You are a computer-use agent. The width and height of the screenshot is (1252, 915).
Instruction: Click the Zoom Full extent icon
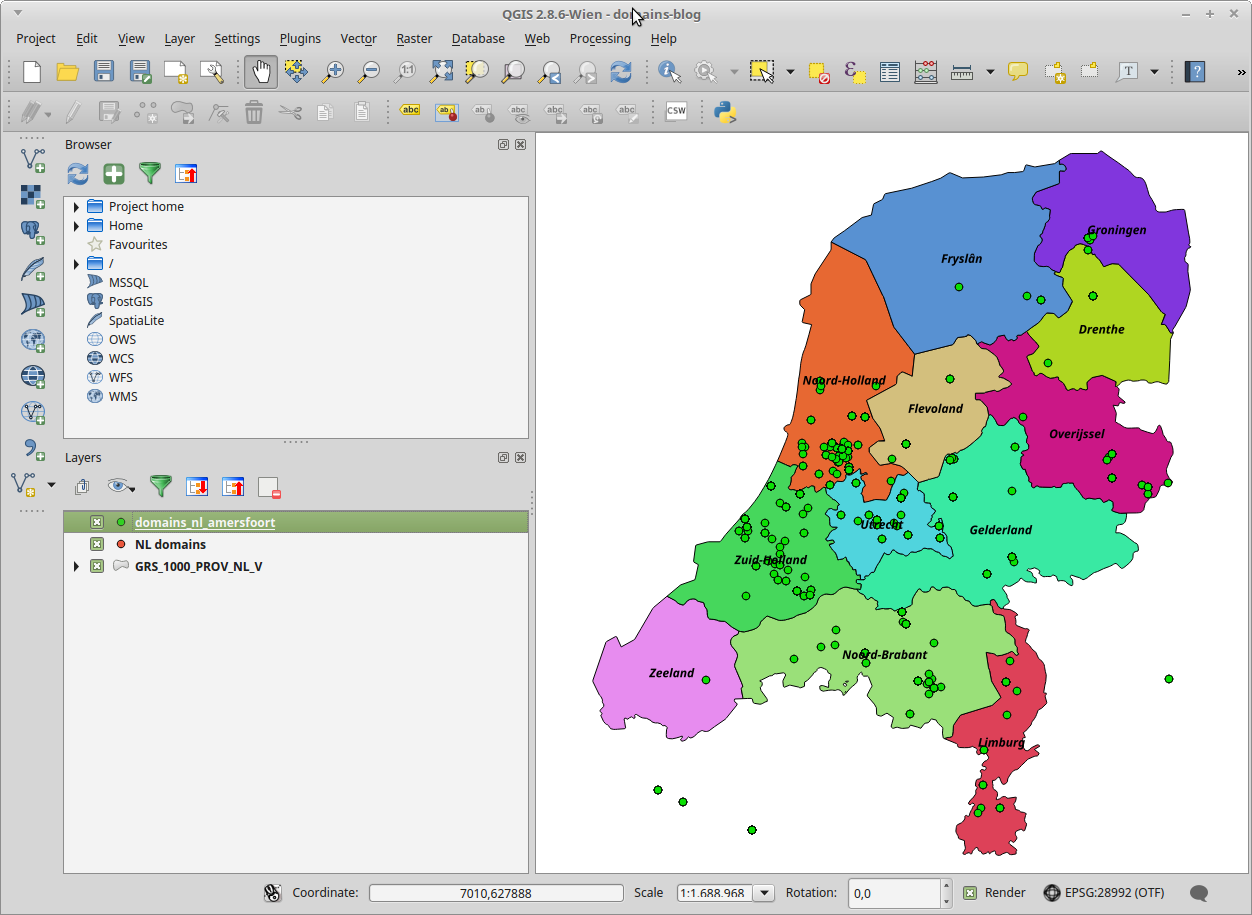tap(441, 72)
